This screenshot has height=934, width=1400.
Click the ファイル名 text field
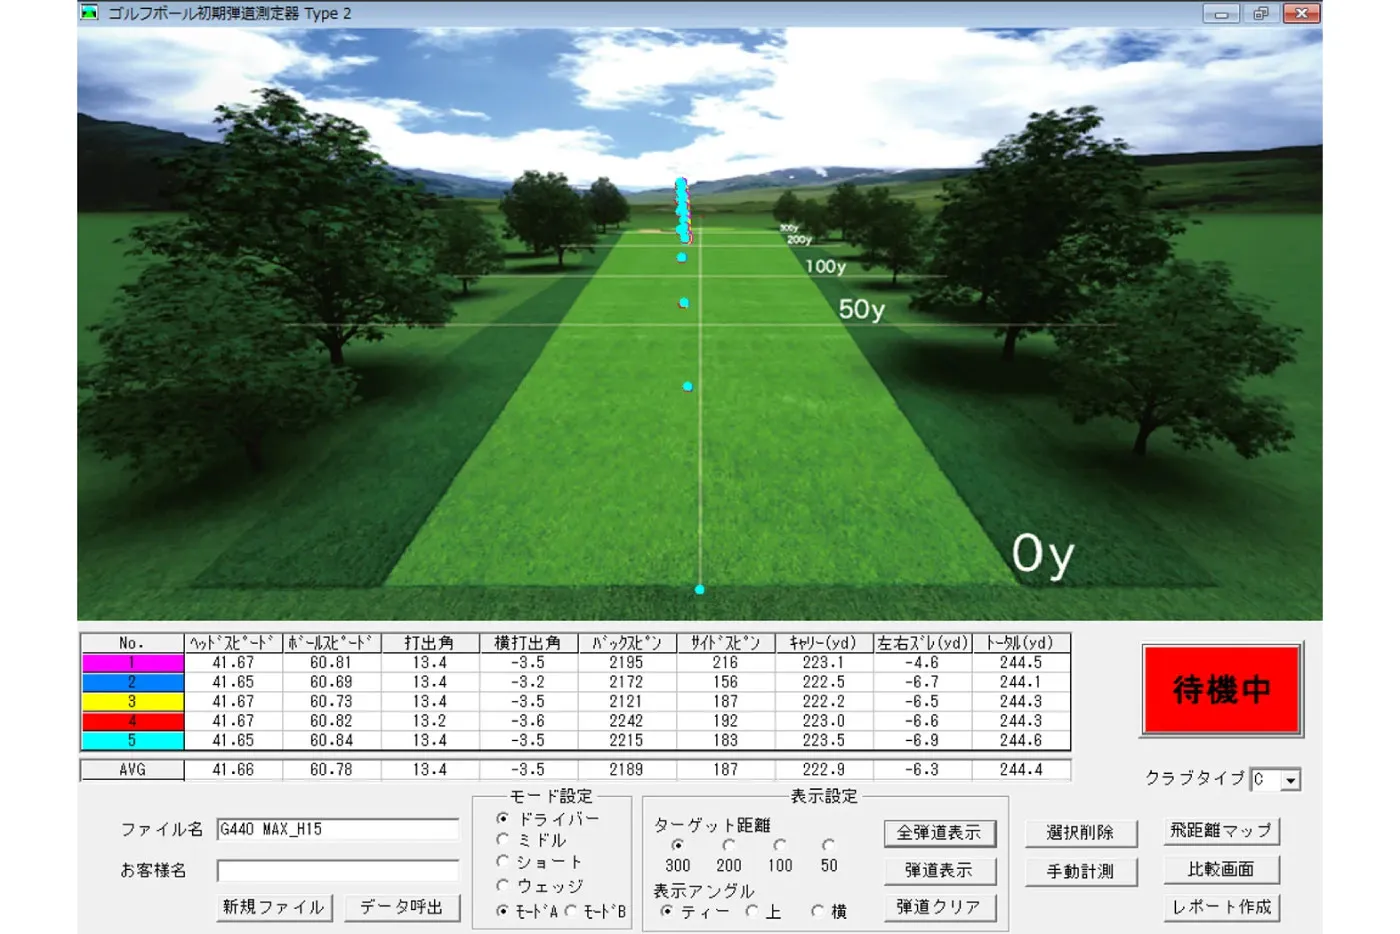click(x=337, y=829)
